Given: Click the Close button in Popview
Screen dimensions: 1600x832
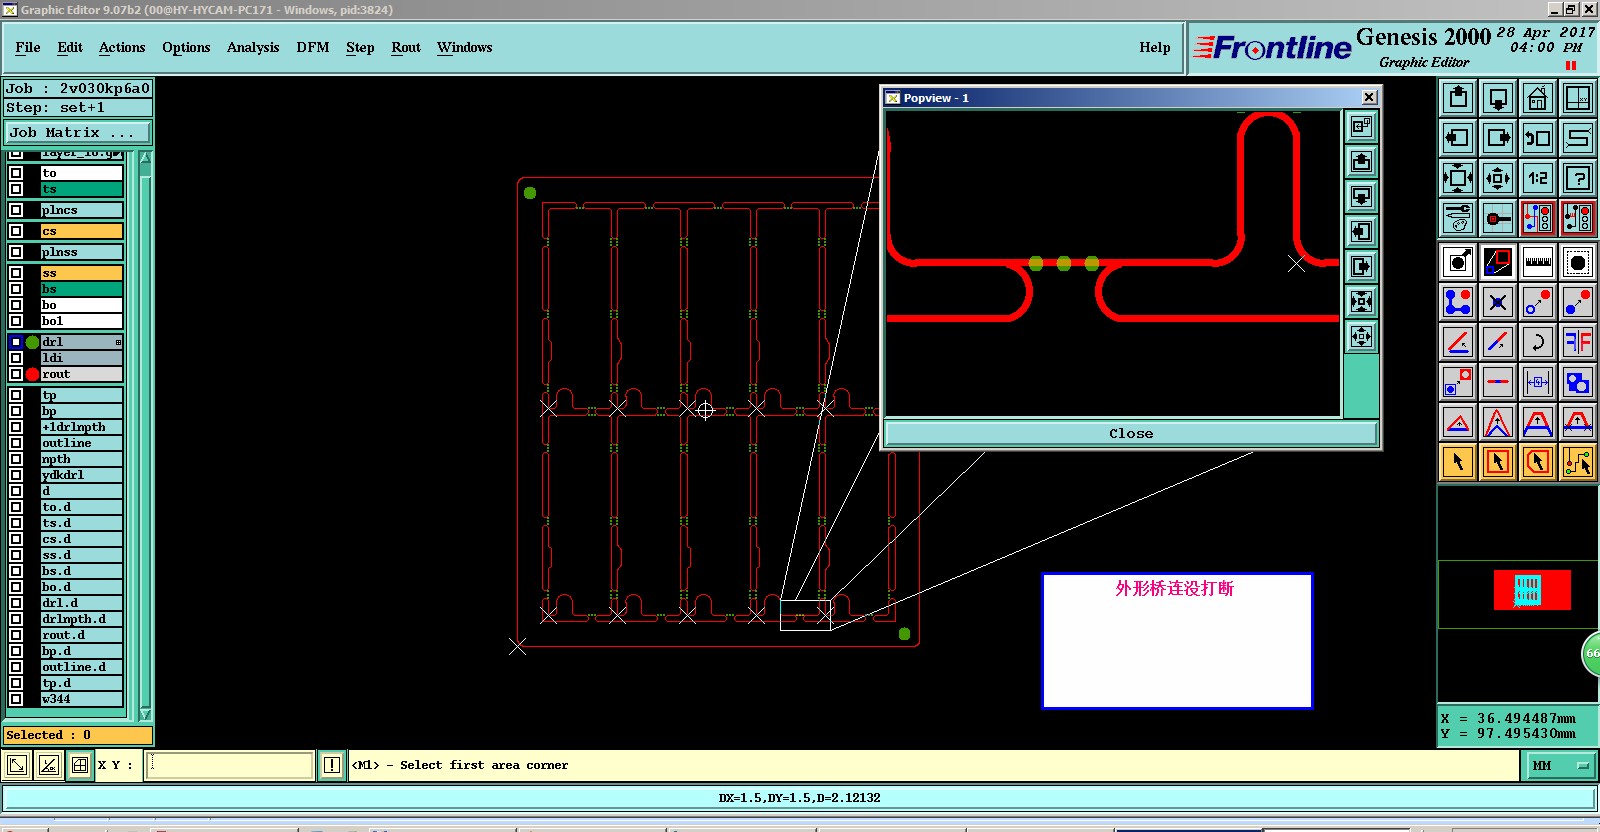Looking at the screenshot, I should 1131,433.
